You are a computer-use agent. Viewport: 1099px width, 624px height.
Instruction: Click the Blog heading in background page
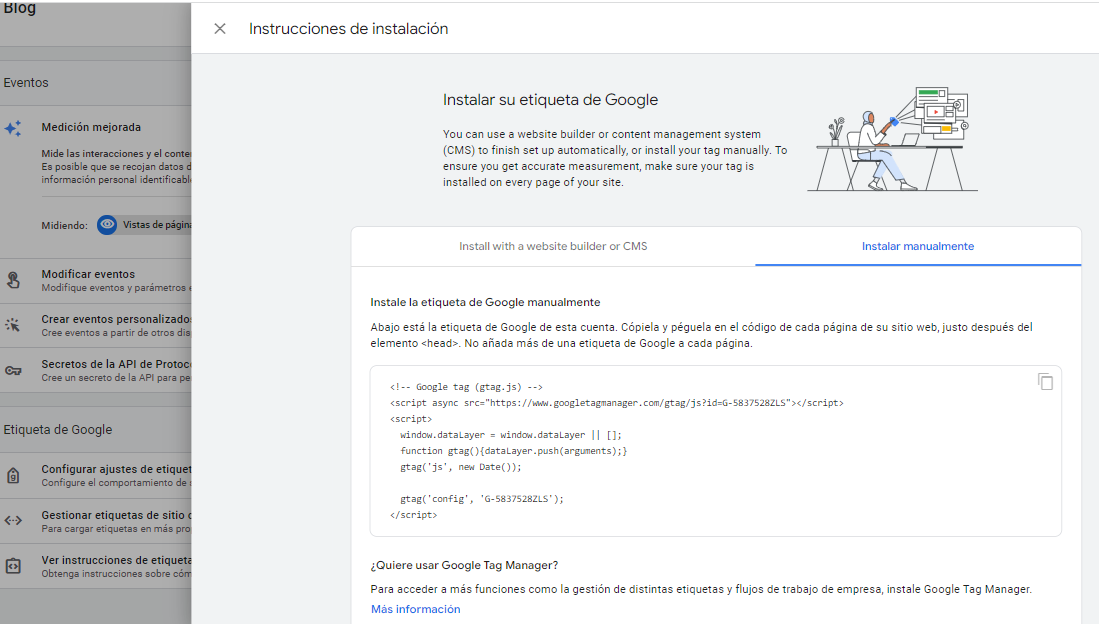pyautogui.click(x=19, y=8)
